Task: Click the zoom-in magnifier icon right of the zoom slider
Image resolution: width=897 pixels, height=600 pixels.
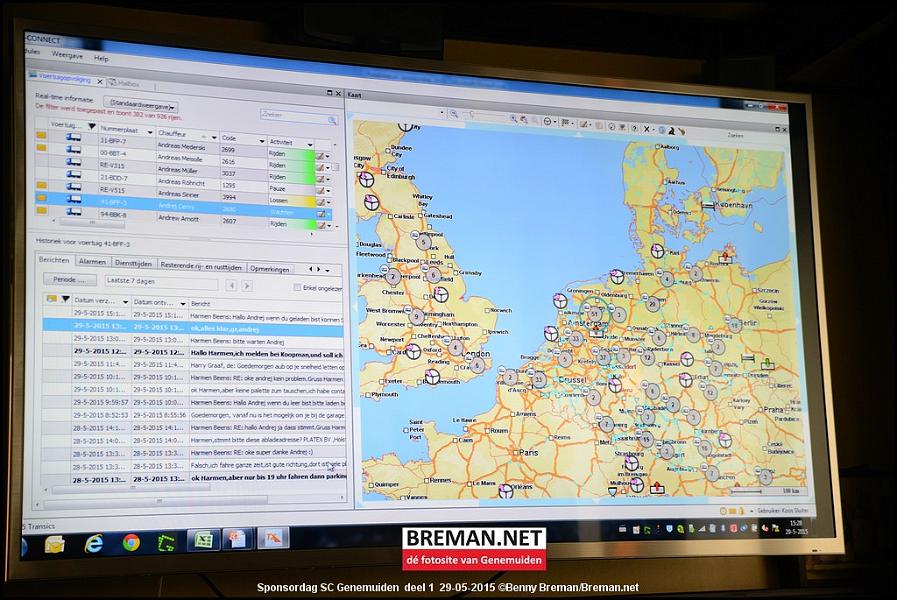Action: tap(514, 118)
